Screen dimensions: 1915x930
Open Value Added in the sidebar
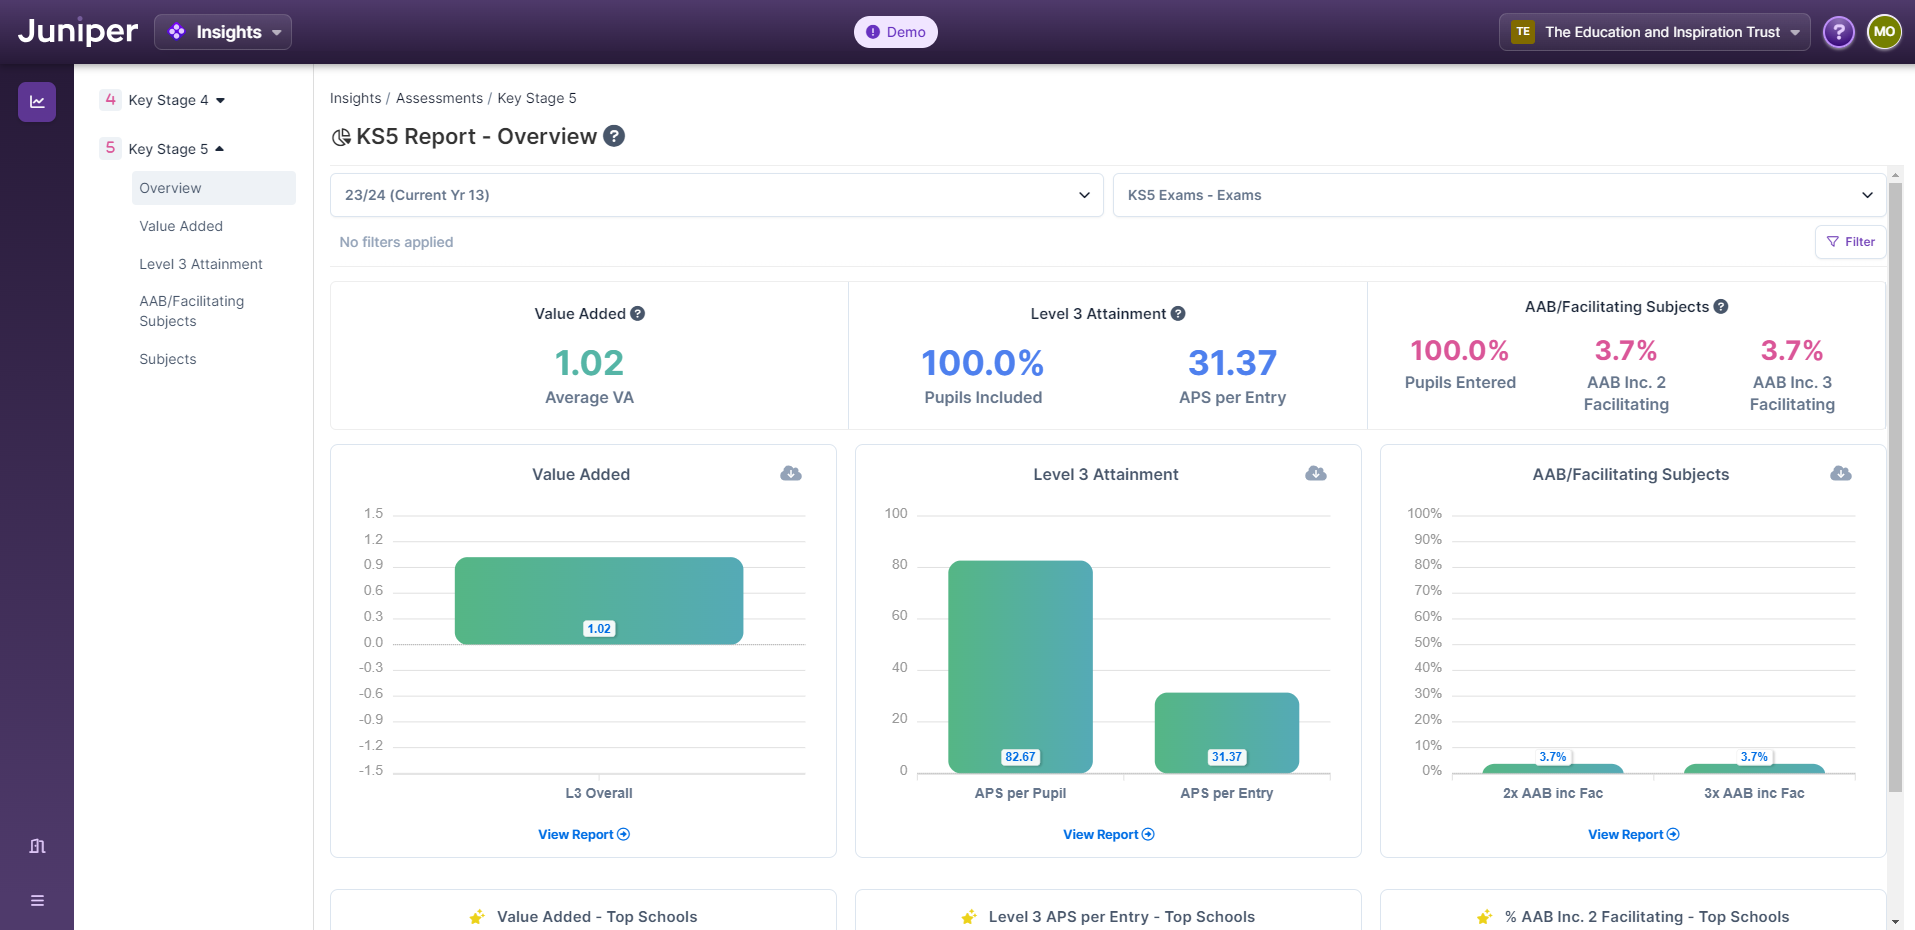(181, 226)
